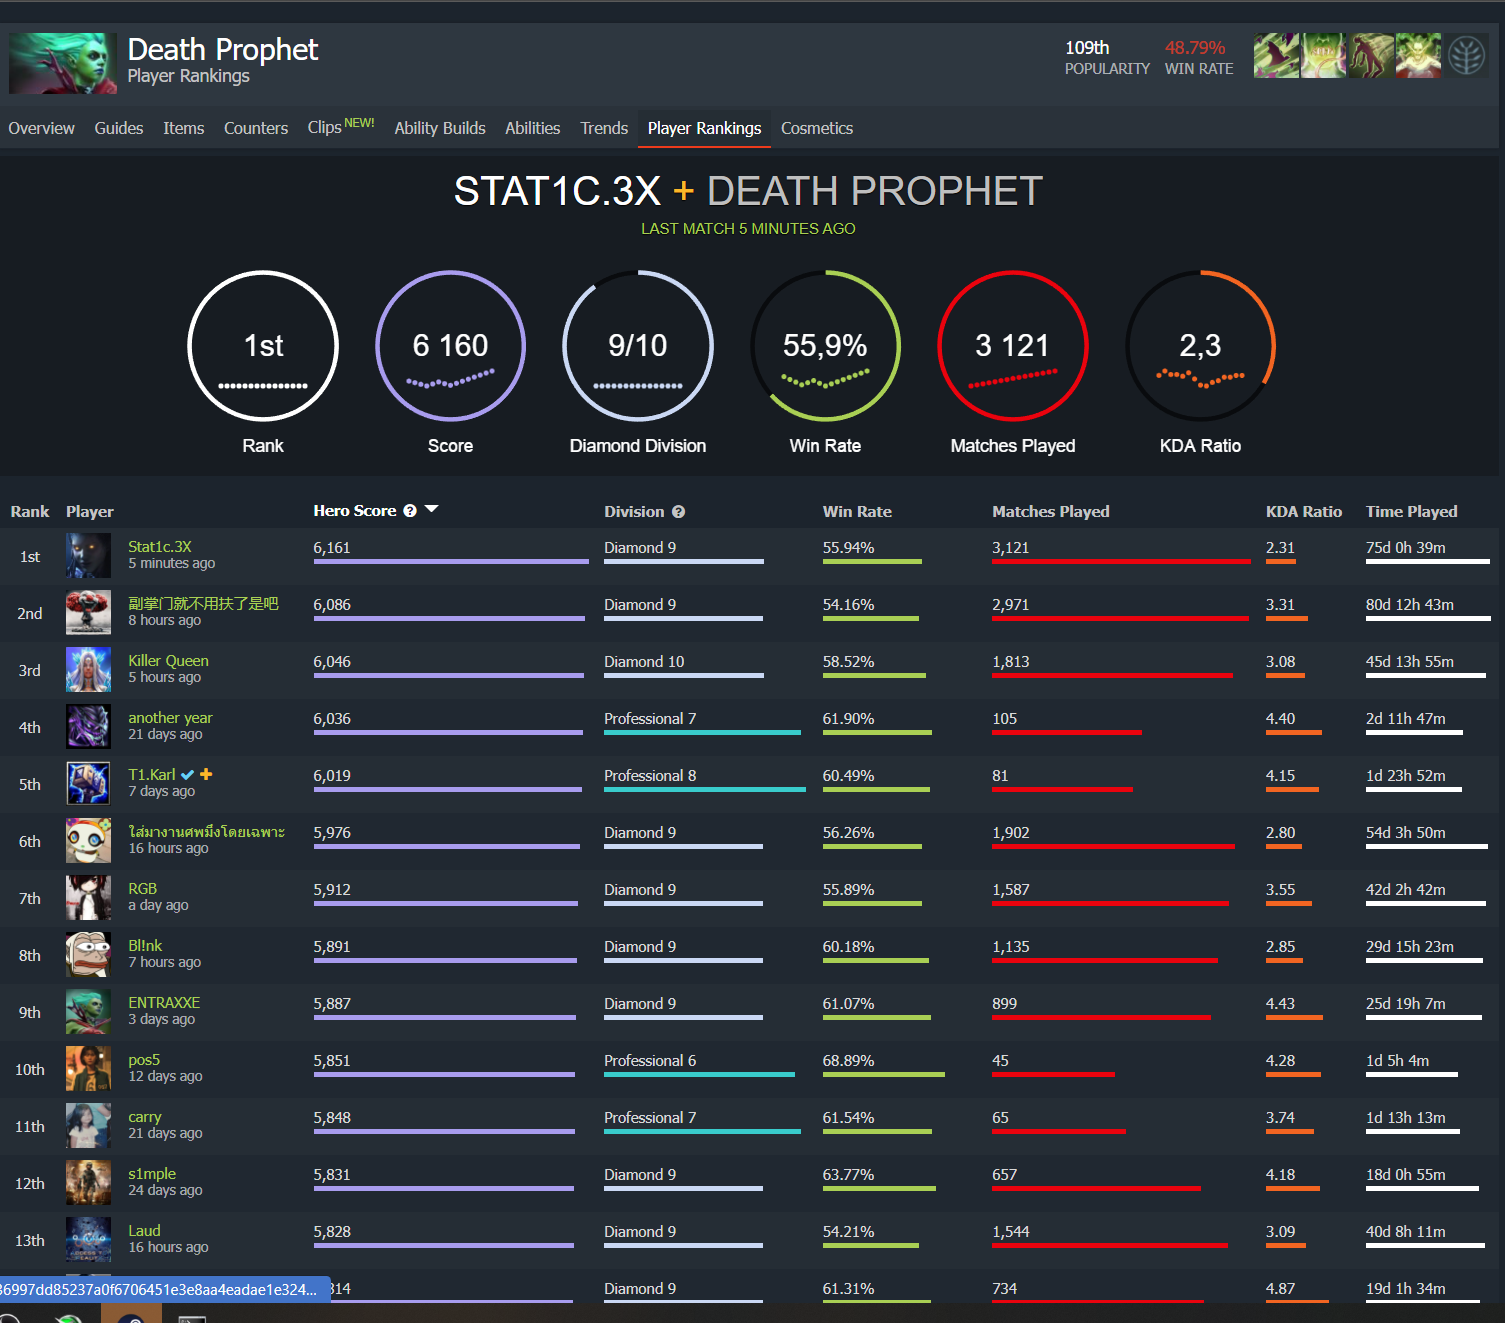Click the avatar of player Bl!nk
This screenshot has width=1505, height=1323.
pyautogui.click(x=88, y=955)
